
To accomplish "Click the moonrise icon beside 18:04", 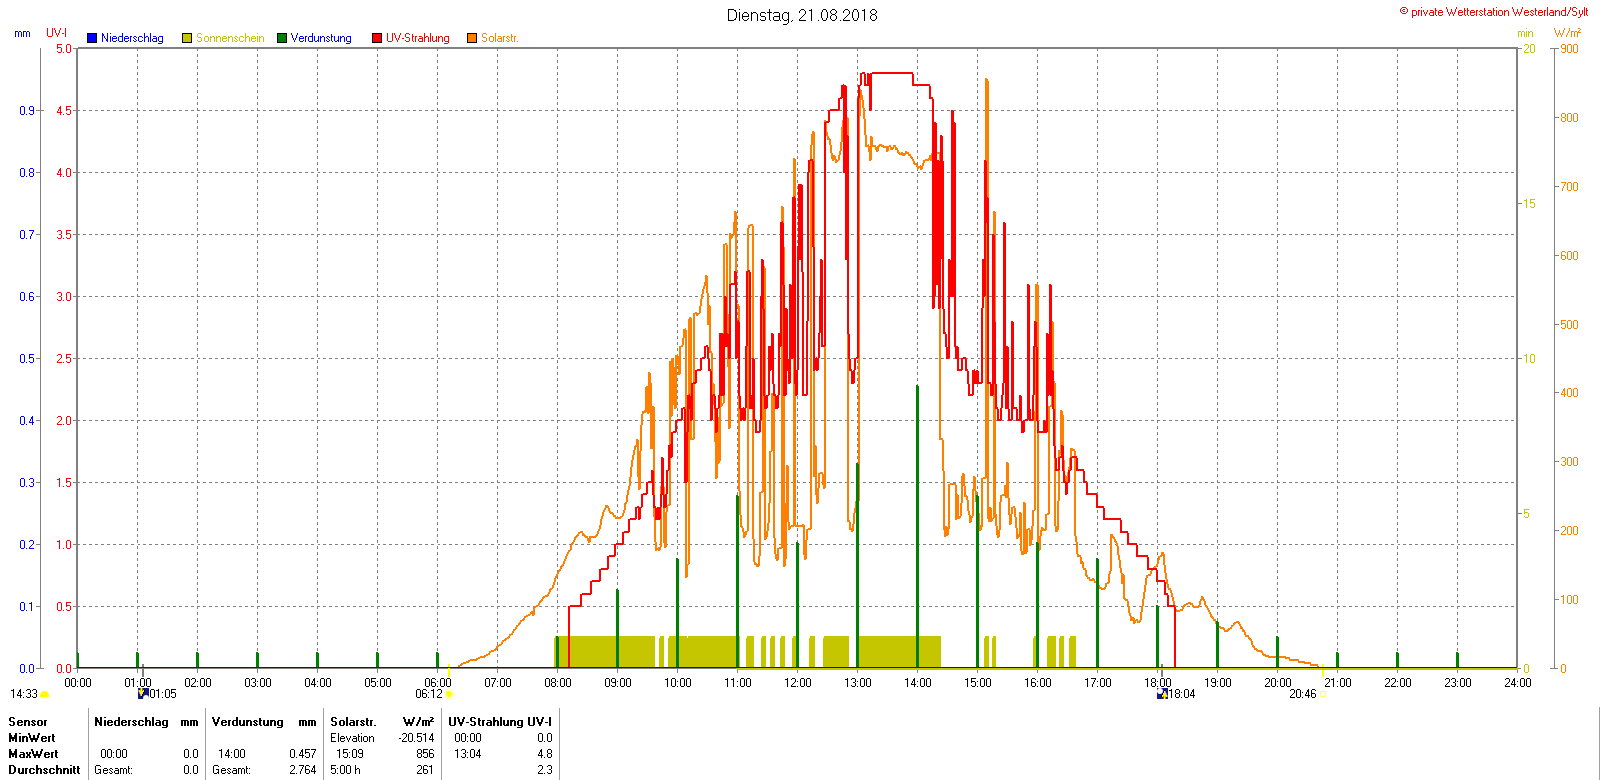I will [1162, 693].
